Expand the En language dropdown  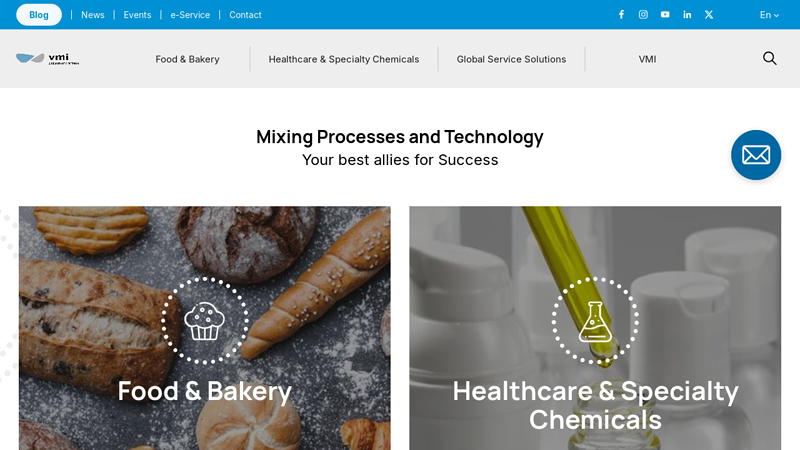click(x=769, y=15)
